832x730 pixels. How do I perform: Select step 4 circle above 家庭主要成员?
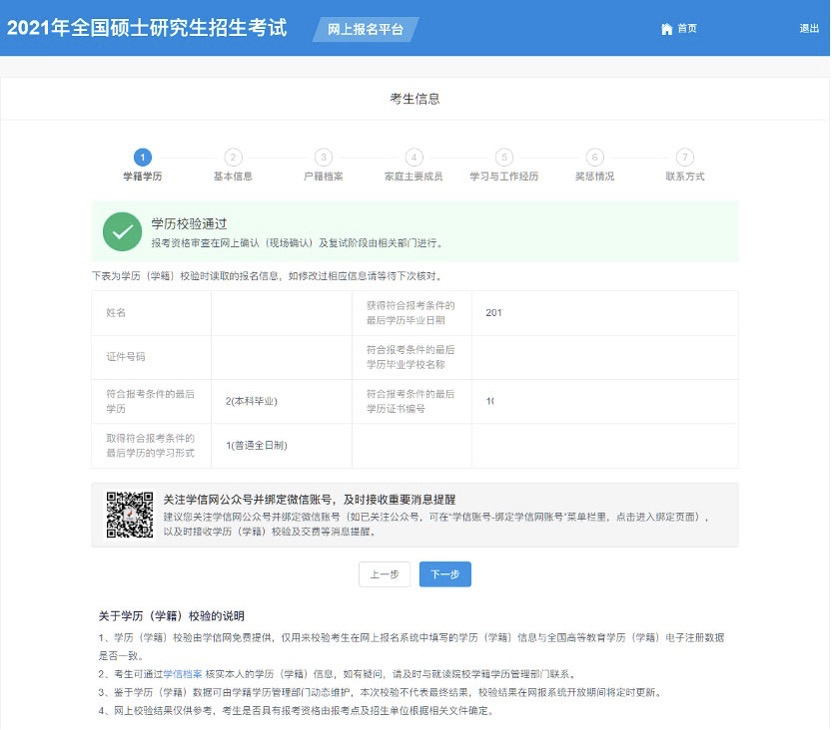[414, 157]
